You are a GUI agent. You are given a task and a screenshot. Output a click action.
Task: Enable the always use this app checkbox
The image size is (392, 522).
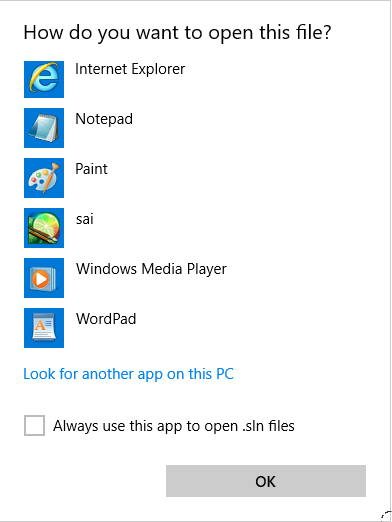(x=34, y=425)
